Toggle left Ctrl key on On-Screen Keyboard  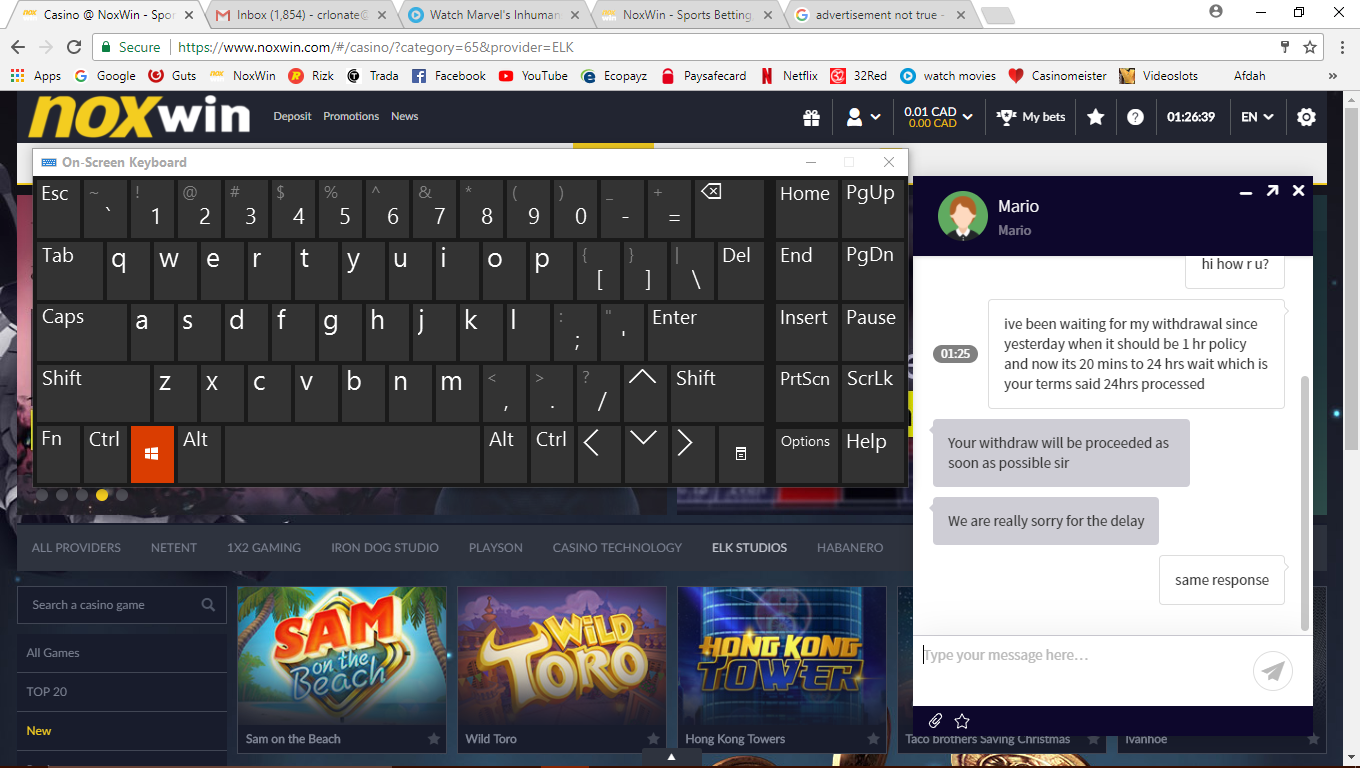pos(105,454)
